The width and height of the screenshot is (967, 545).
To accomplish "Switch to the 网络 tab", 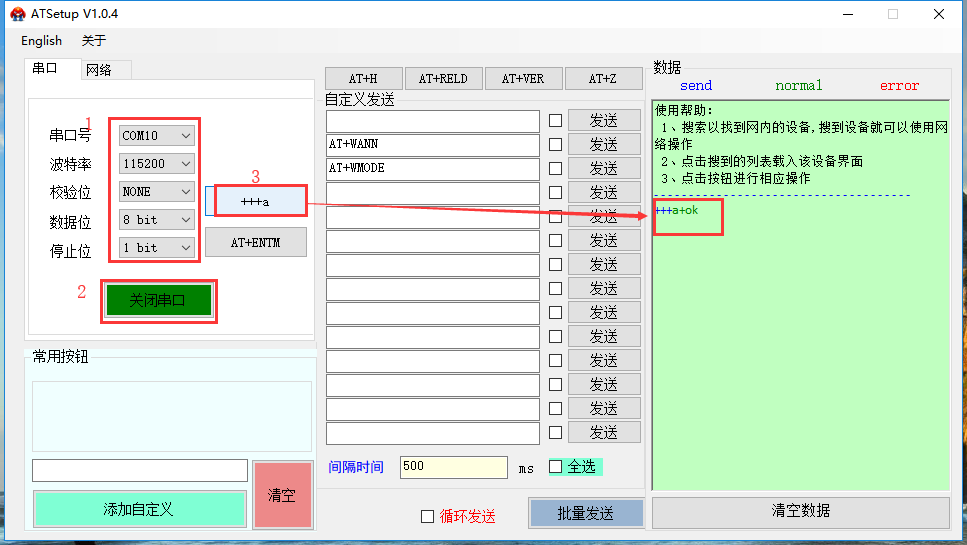I will [99, 70].
